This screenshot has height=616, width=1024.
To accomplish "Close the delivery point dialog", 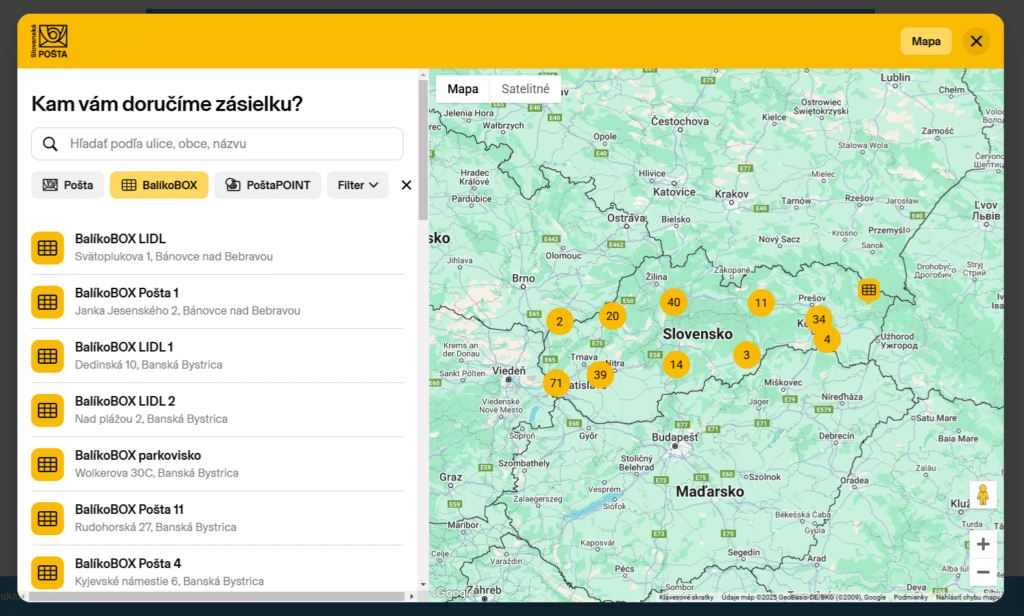I will (976, 41).
